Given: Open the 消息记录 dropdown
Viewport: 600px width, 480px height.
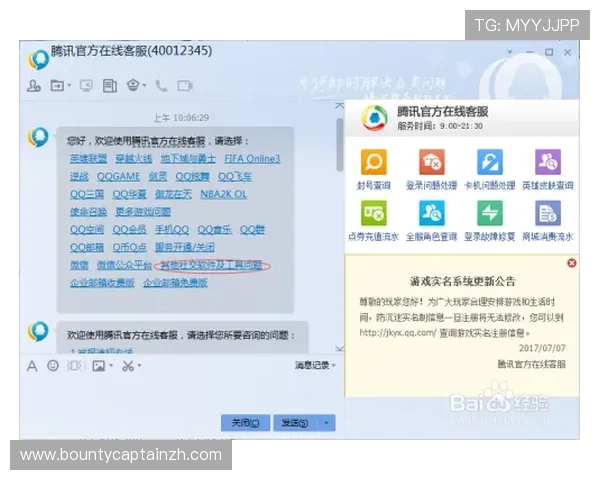Looking at the screenshot, I should click(315, 366).
